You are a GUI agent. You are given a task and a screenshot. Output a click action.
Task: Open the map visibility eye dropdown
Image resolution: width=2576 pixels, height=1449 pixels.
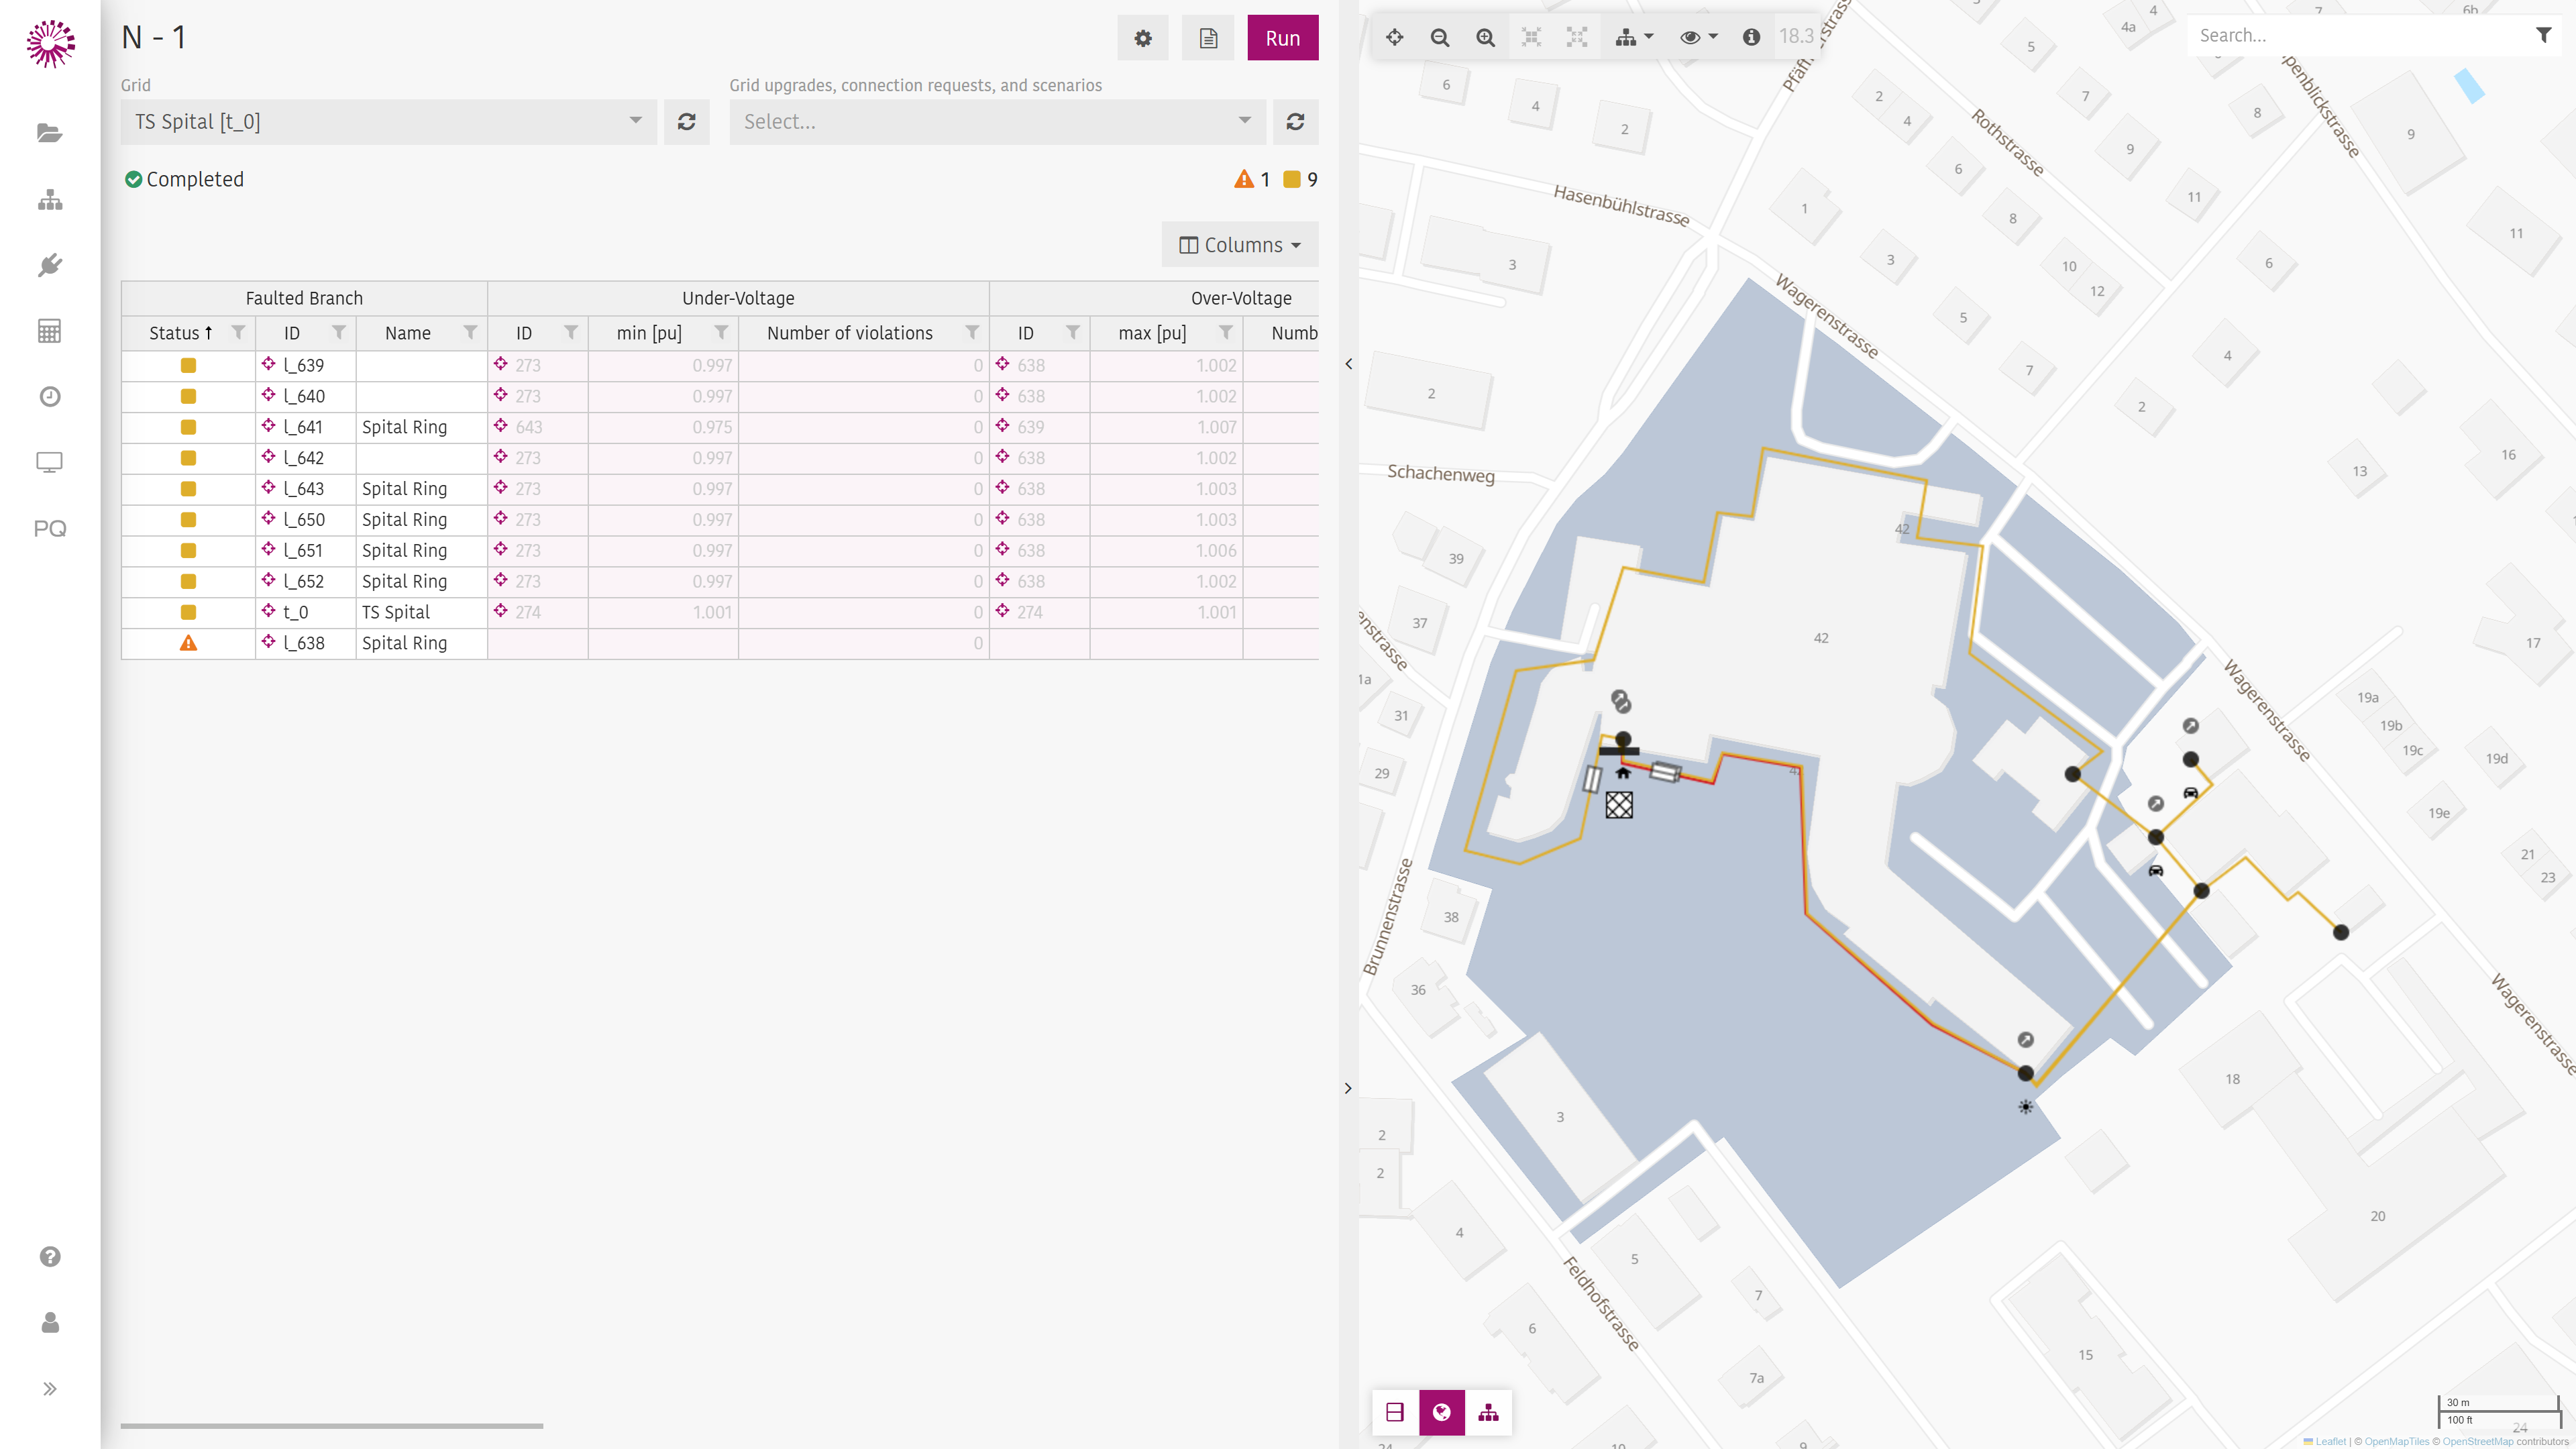[1698, 37]
